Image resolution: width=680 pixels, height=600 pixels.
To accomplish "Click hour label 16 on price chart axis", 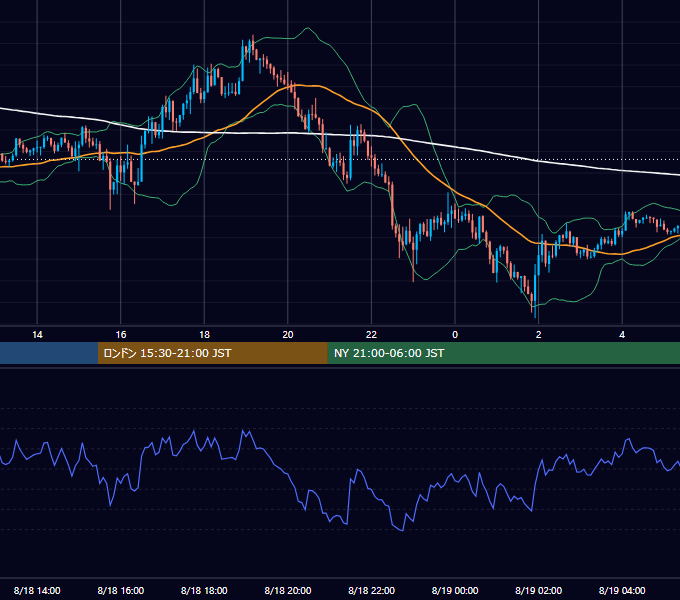I will pos(121,335).
